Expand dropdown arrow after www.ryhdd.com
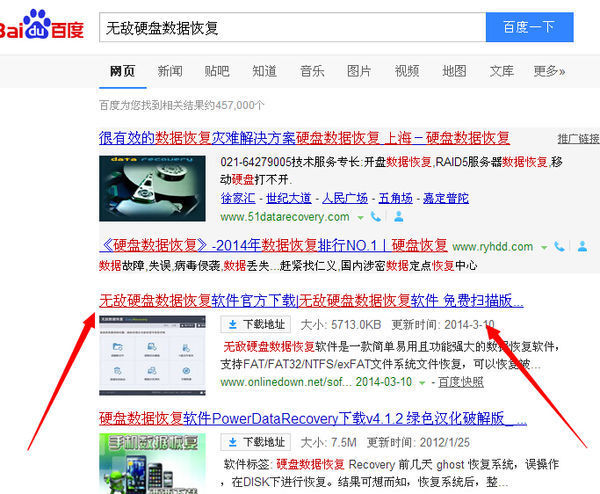The height and width of the screenshot is (494, 600). click(x=544, y=248)
